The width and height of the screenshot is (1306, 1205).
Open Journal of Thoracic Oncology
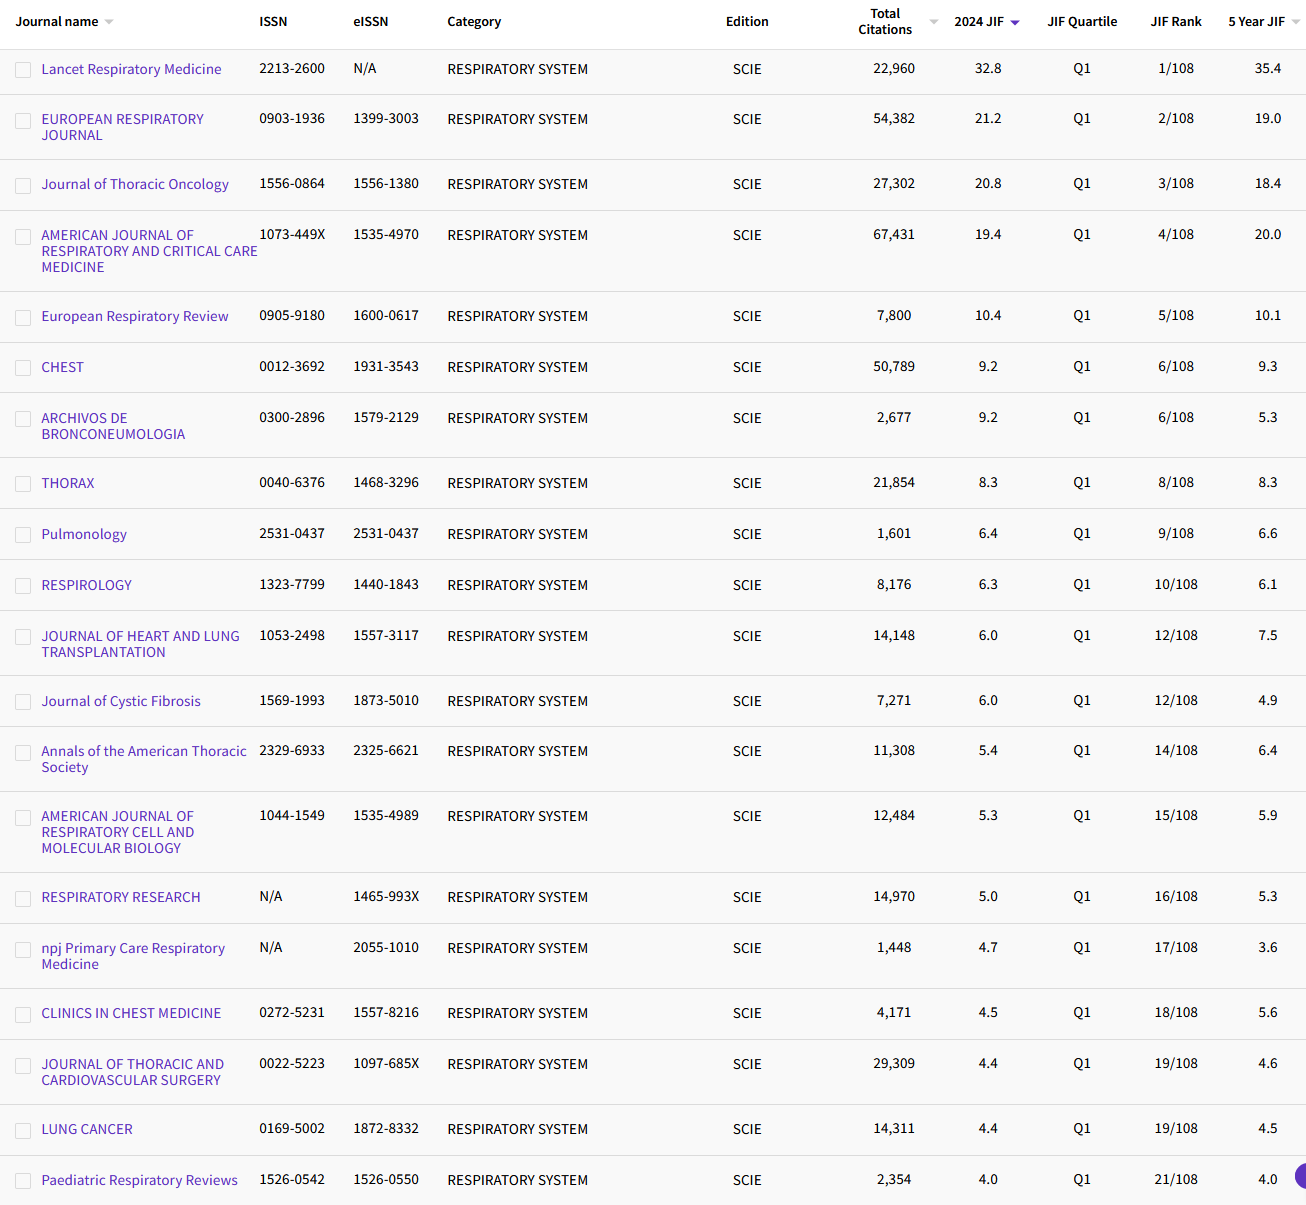pyautogui.click(x=135, y=184)
